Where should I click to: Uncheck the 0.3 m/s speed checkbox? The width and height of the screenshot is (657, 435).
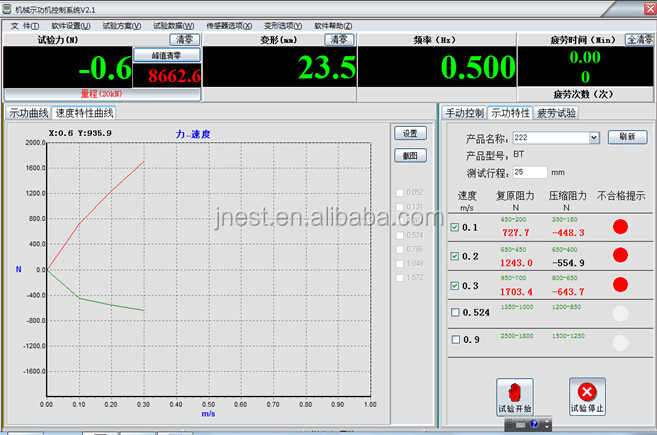point(455,285)
